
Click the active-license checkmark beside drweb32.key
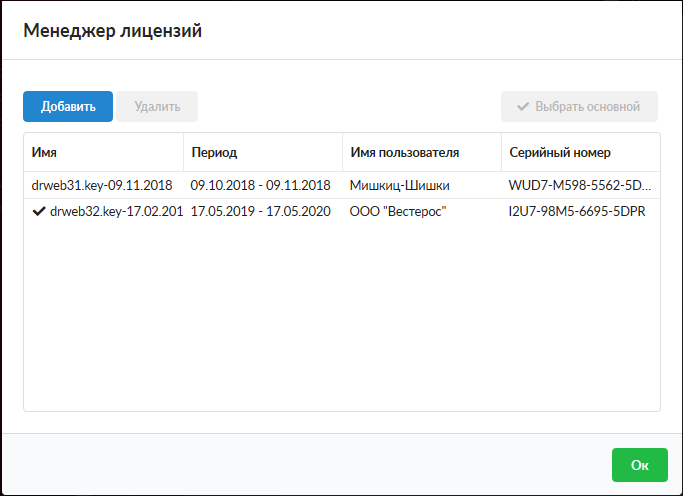pyautogui.click(x=39, y=212)
